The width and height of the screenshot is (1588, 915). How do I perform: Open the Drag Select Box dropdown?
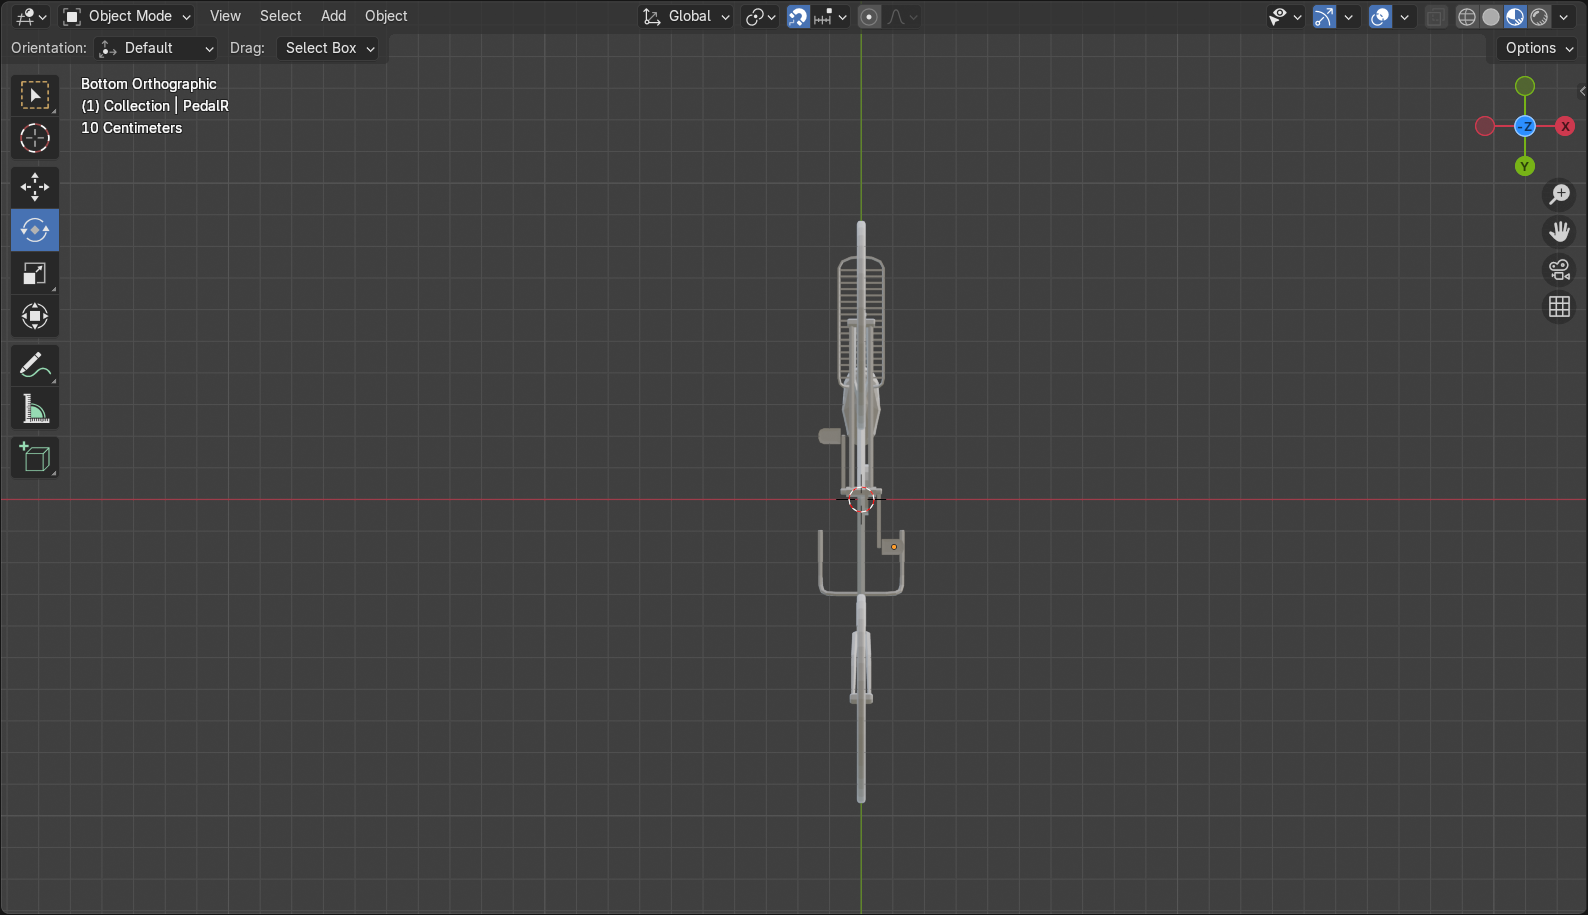tap(328, 48)
